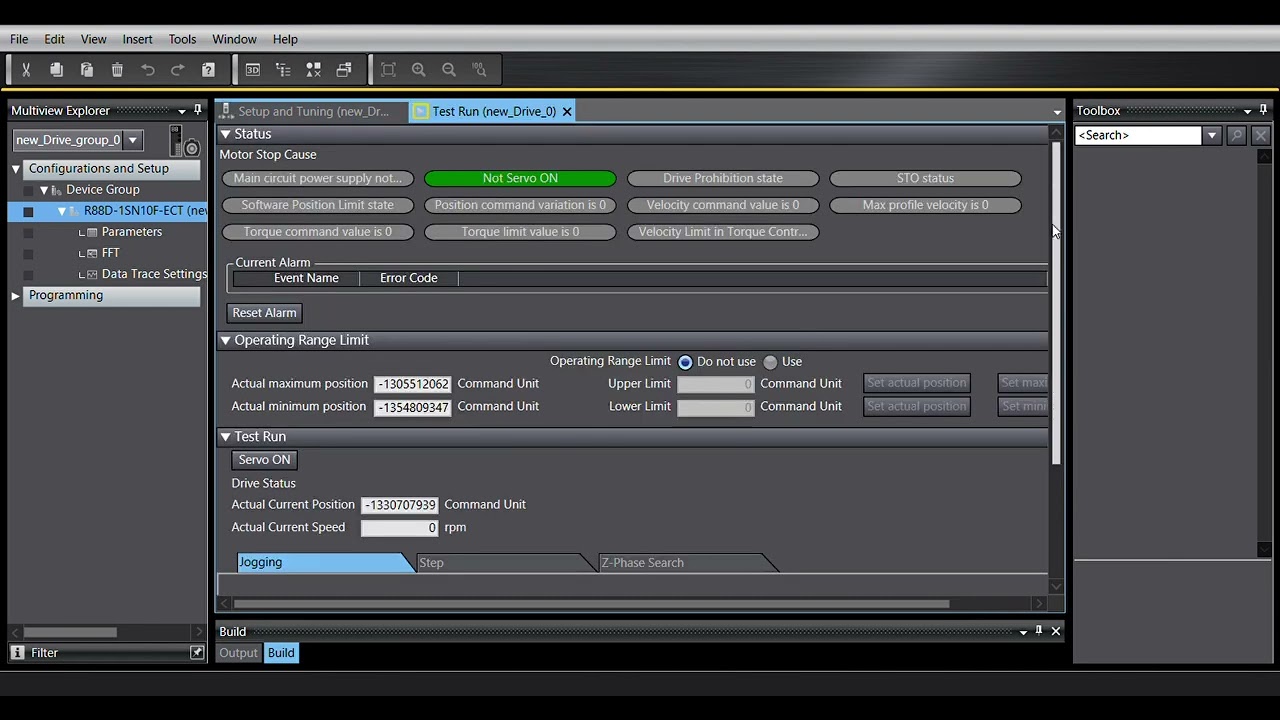Click the Servo ON button
Screen dimensions: 1280x720
point(264,460)
